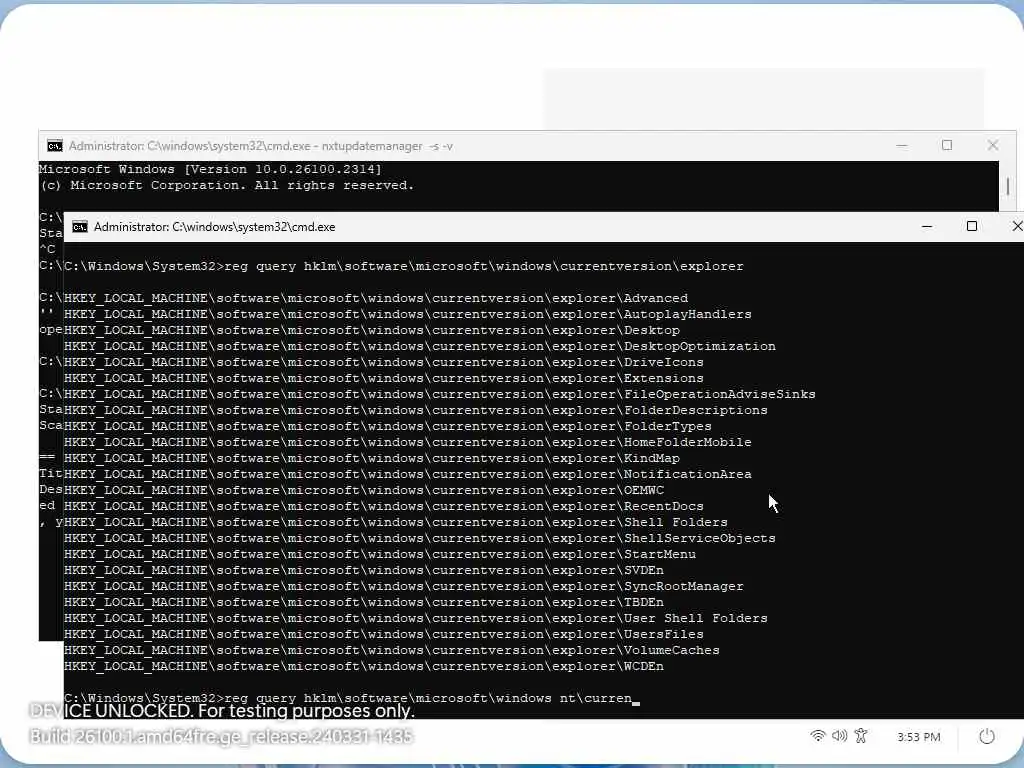Viewport: 1024px width, 768px height.
Task: Click the prompt line with 'windows nt\curren'
Action: [x=351, y=698]
